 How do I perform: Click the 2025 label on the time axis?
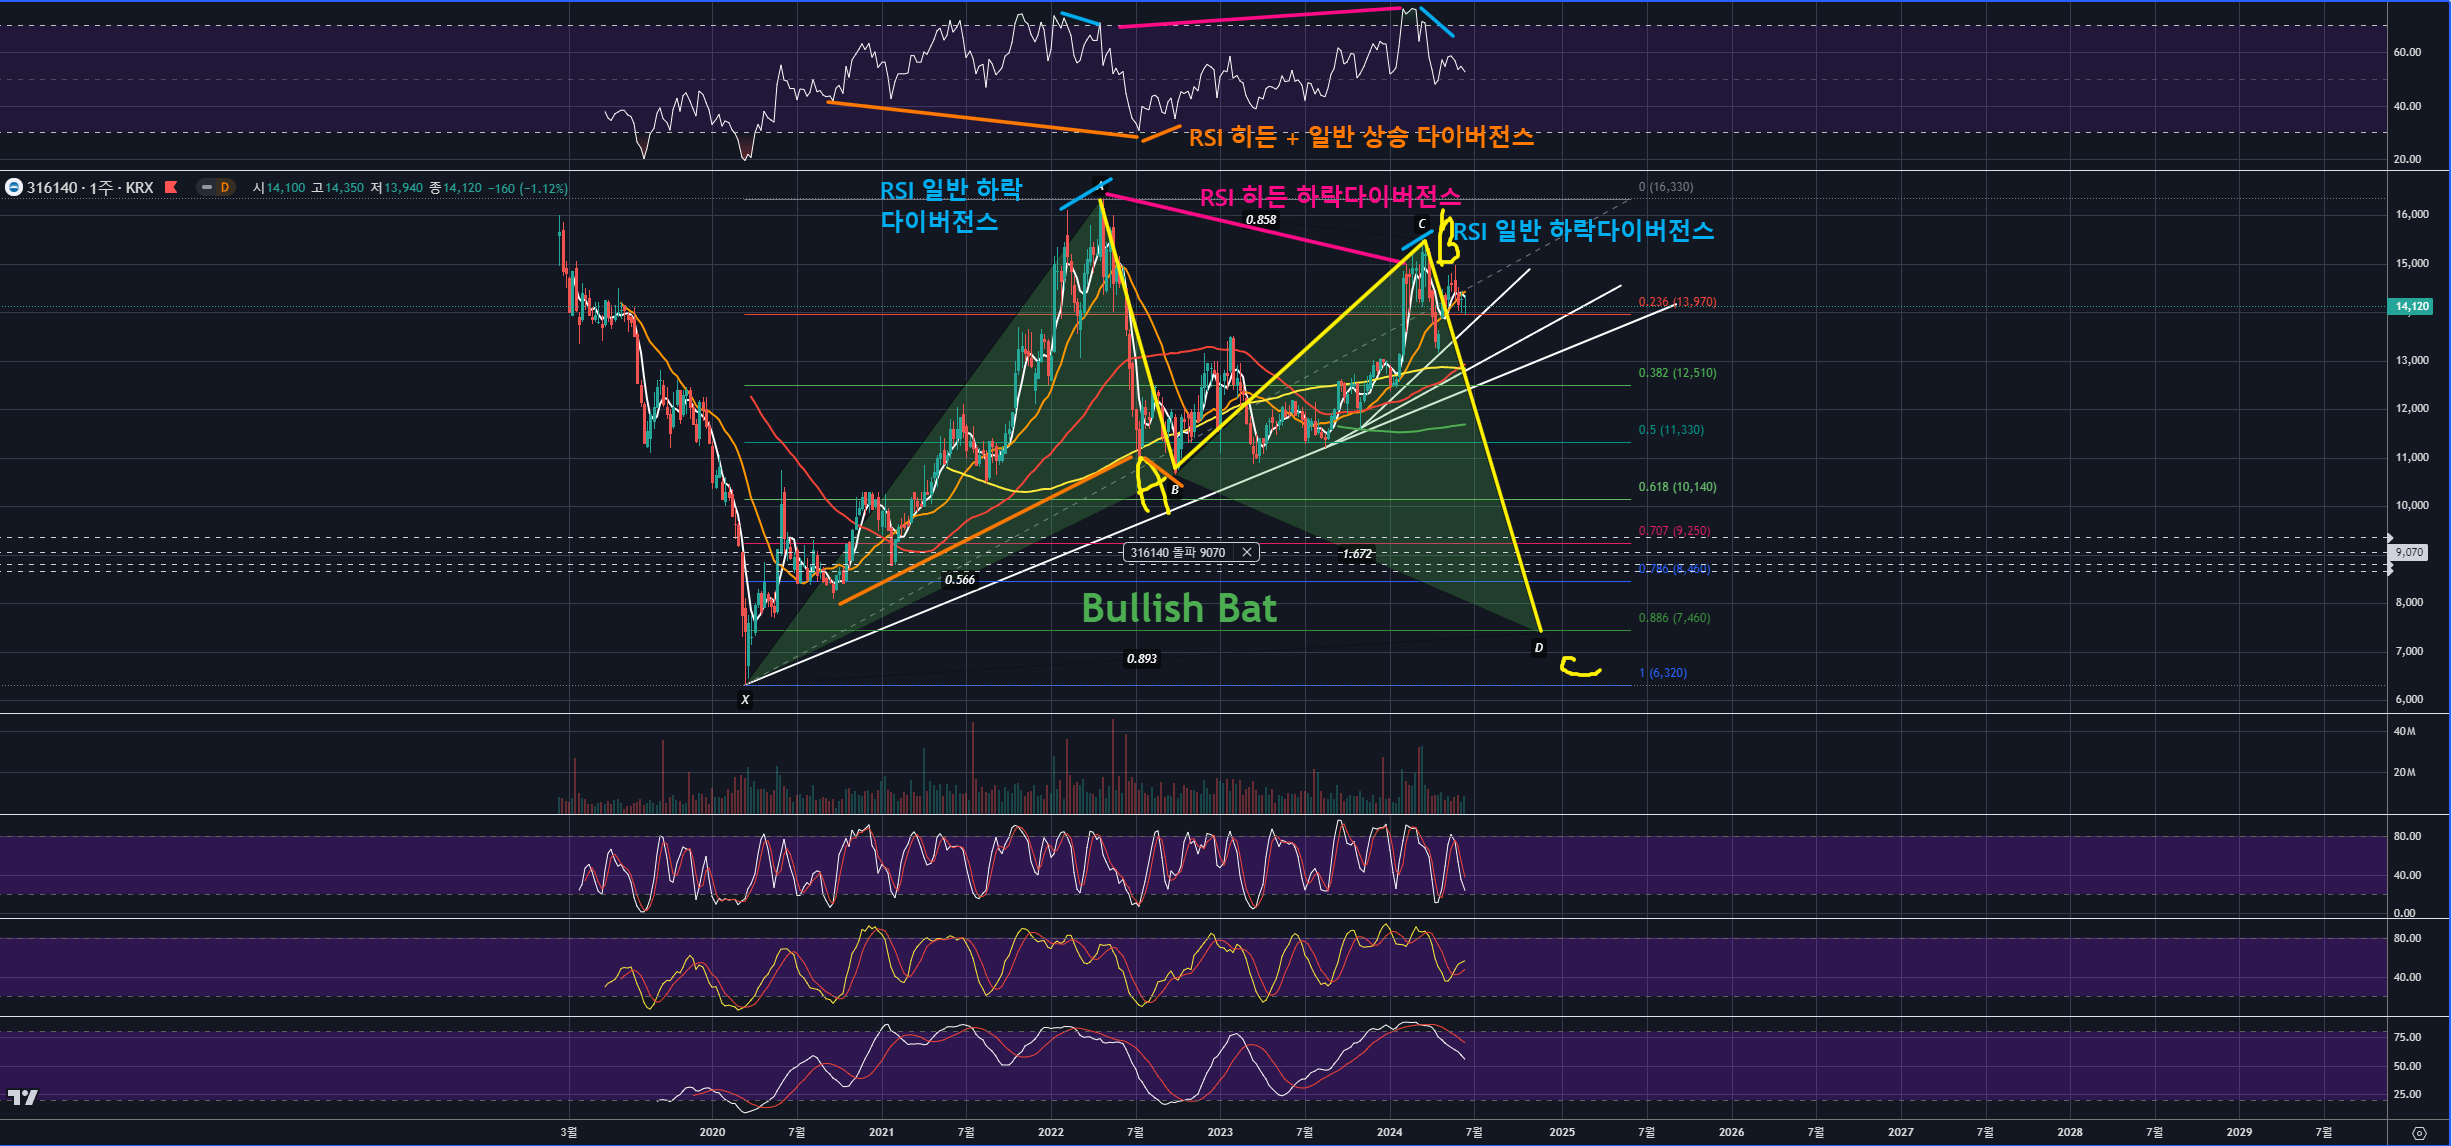pos(1561,1132)
